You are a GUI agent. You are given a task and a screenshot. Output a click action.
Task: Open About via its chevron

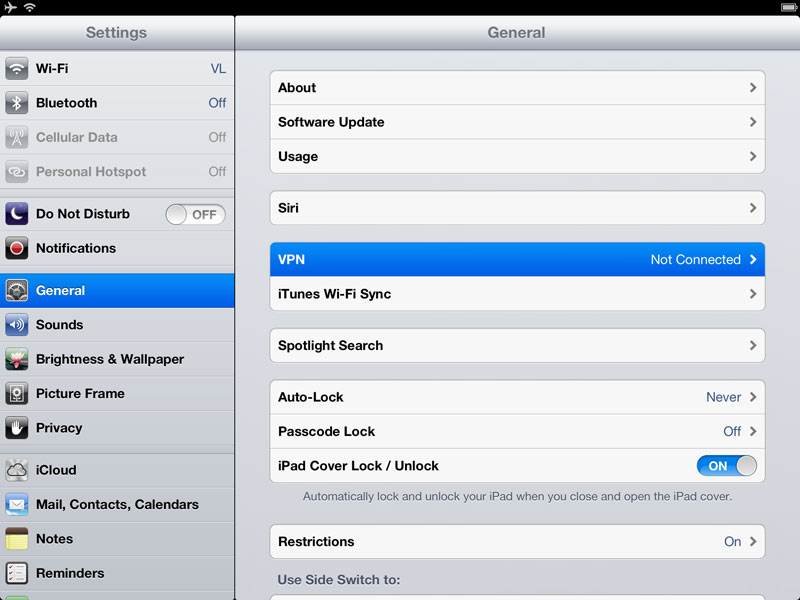pyautogui.click(x=753, y=88)
